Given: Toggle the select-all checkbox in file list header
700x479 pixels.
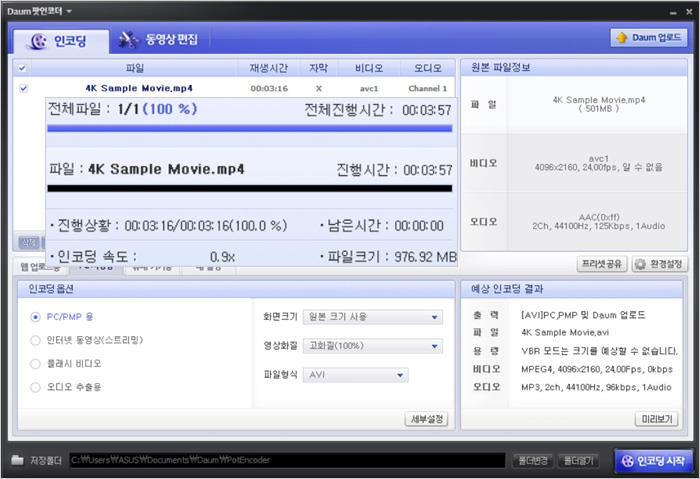Looking at the screenshot, I should (x=23, y=68).
